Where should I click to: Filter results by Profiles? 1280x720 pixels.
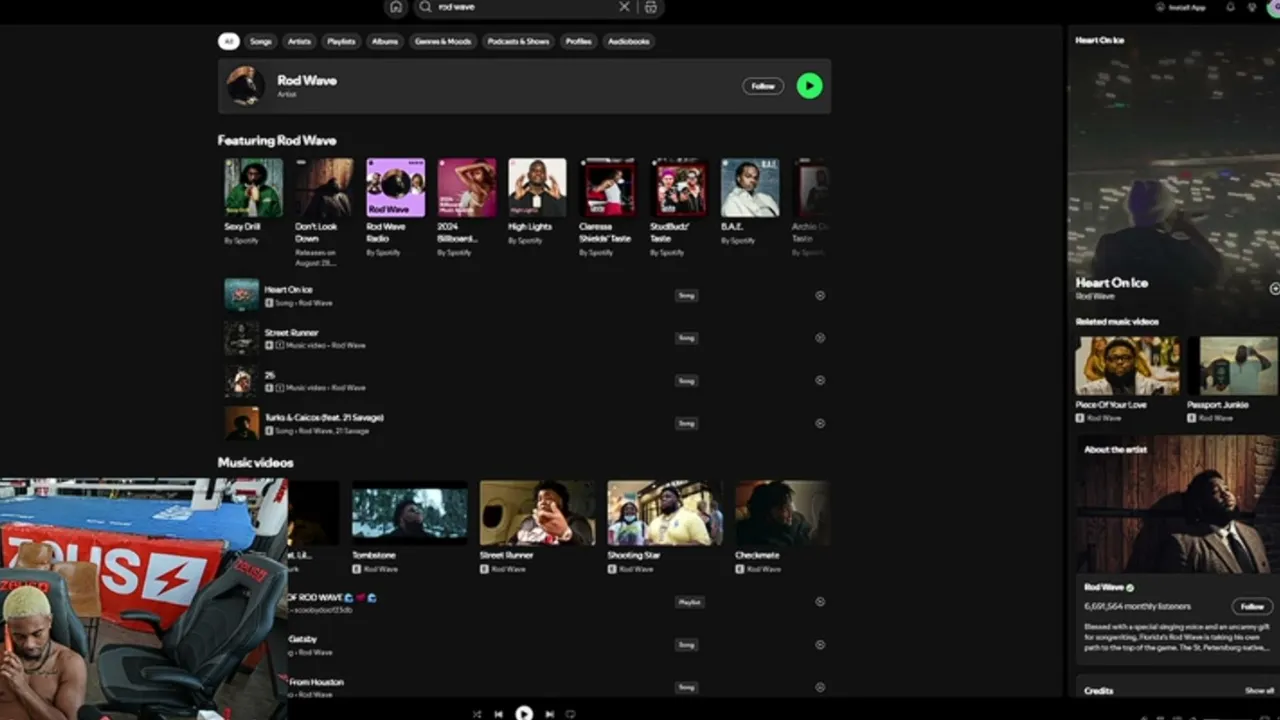click(x=579, y=41)
